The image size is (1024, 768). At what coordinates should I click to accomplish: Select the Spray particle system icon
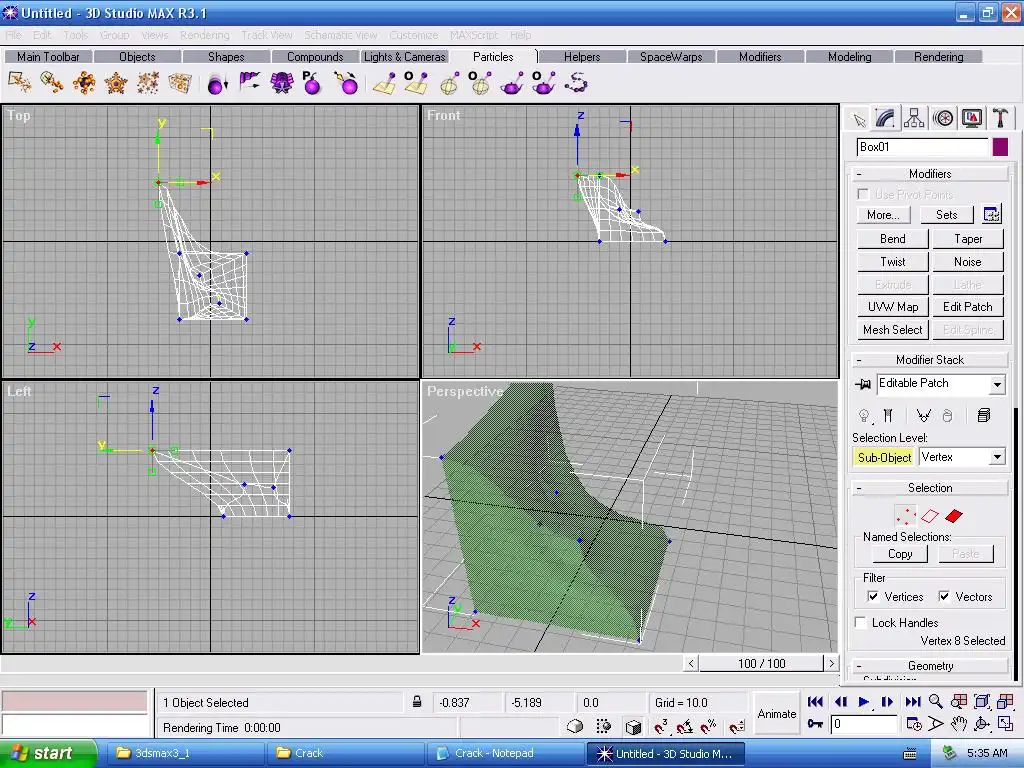20,83
